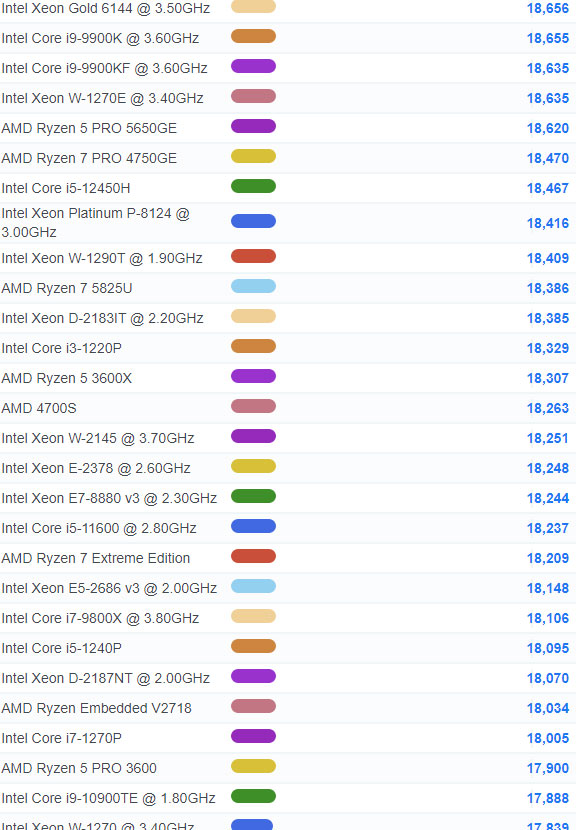Click orange bar for Core i9-9900K

pyautogui.click(x=254, y=36)
